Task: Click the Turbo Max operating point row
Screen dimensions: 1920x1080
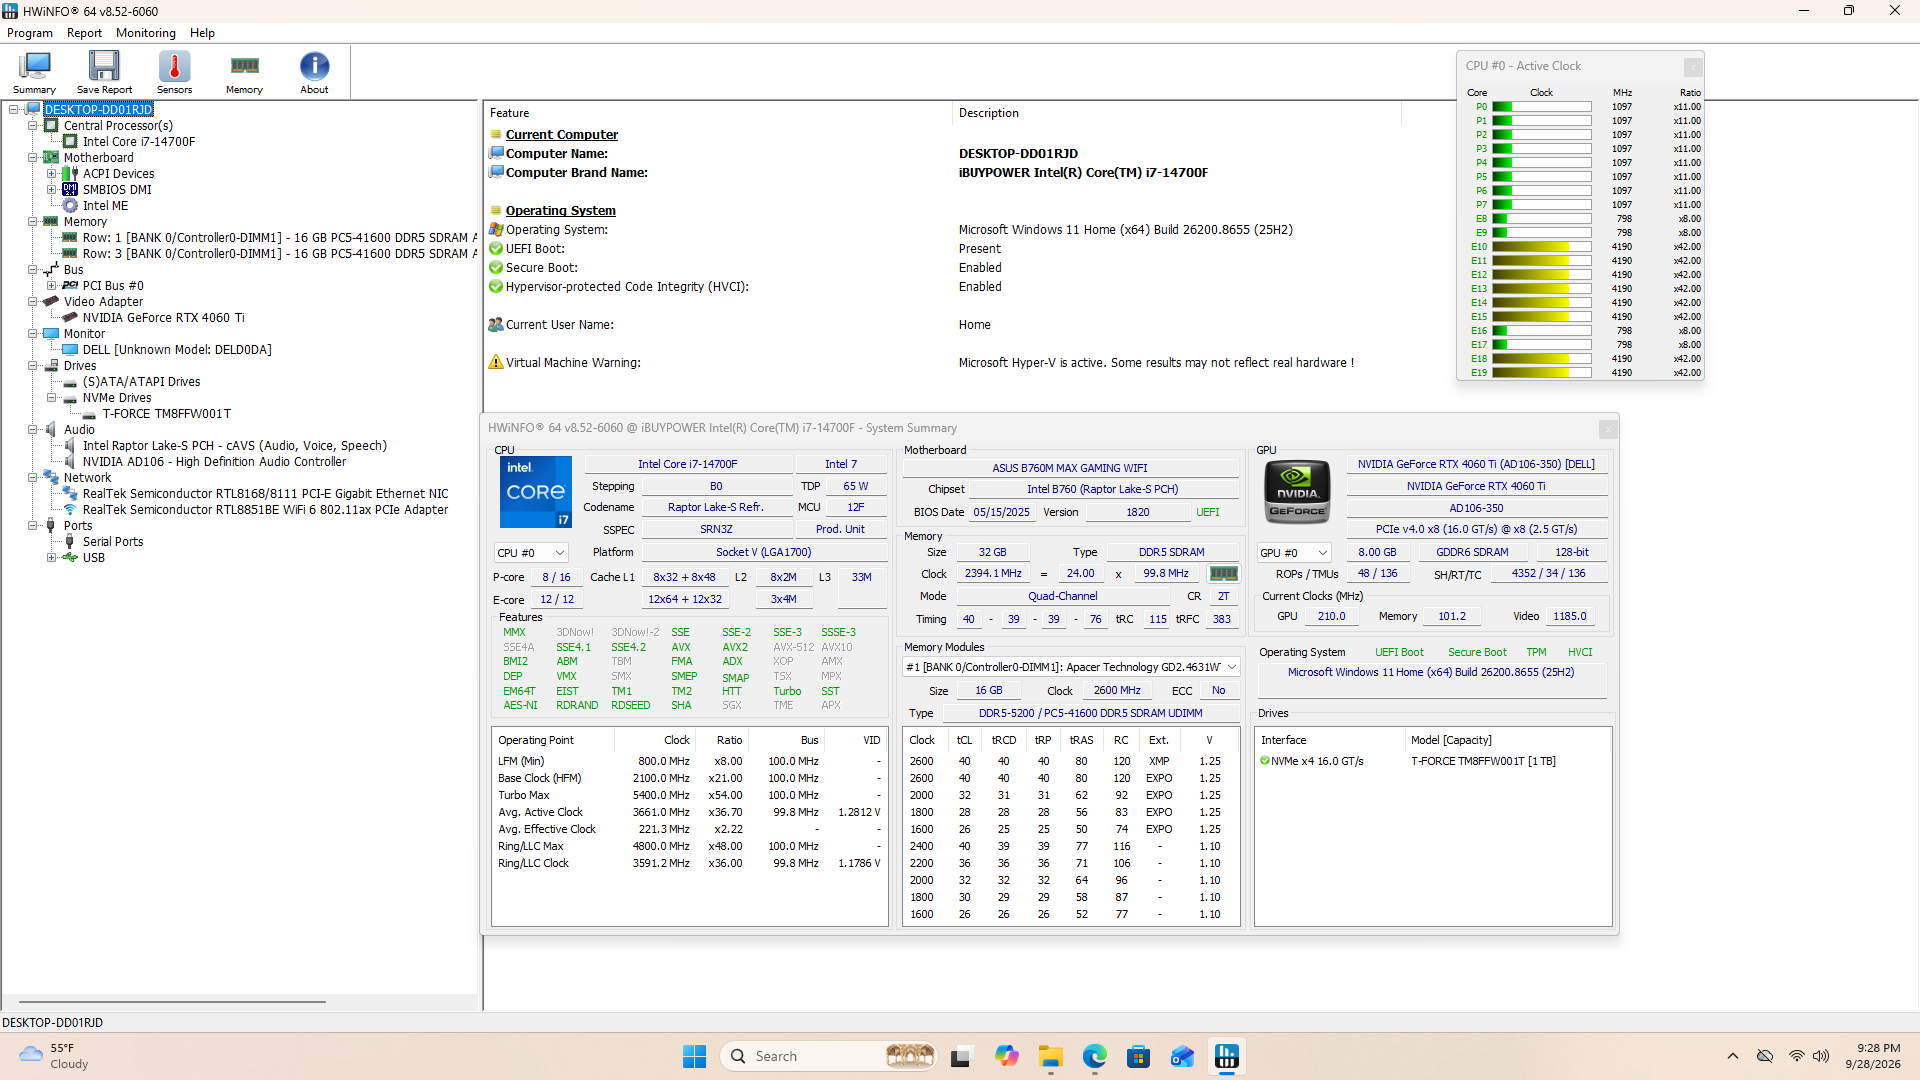Action: click(689, 795)
